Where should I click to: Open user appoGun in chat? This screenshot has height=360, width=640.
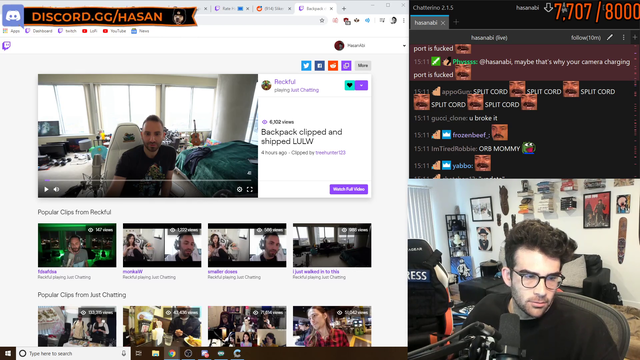(456, 92)
